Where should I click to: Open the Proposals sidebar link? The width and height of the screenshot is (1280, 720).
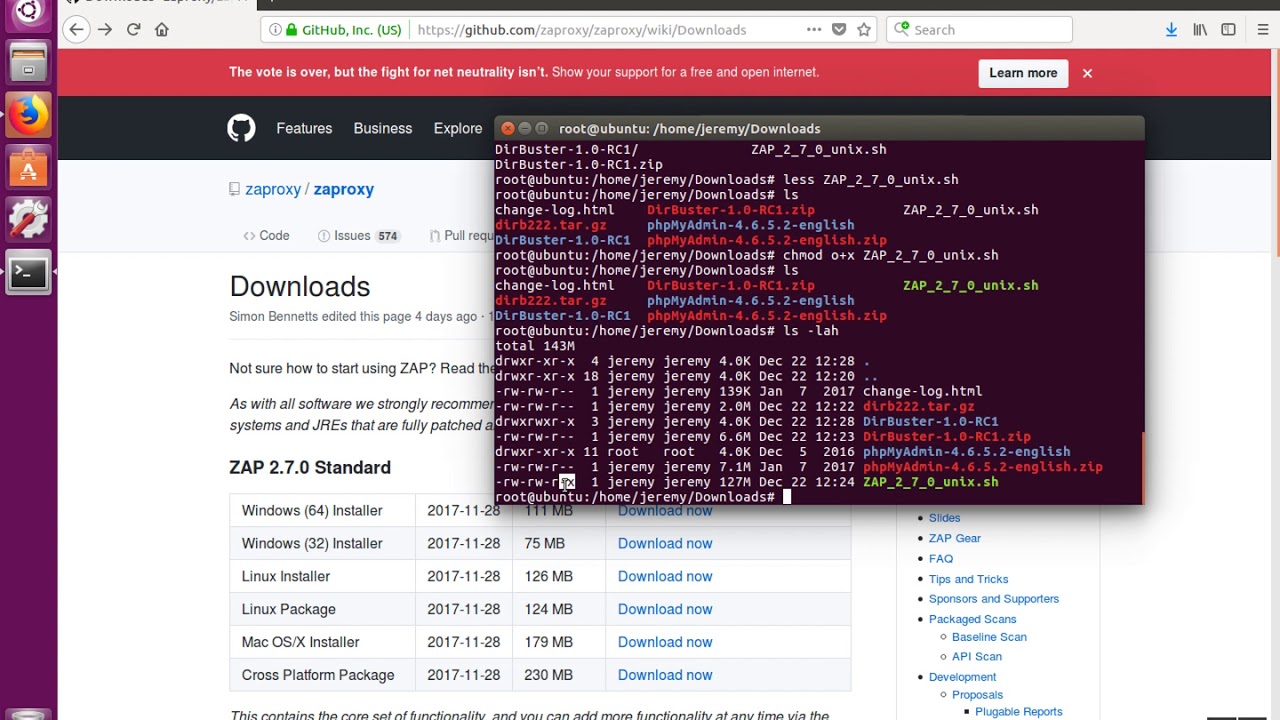(x=977, y=695)
